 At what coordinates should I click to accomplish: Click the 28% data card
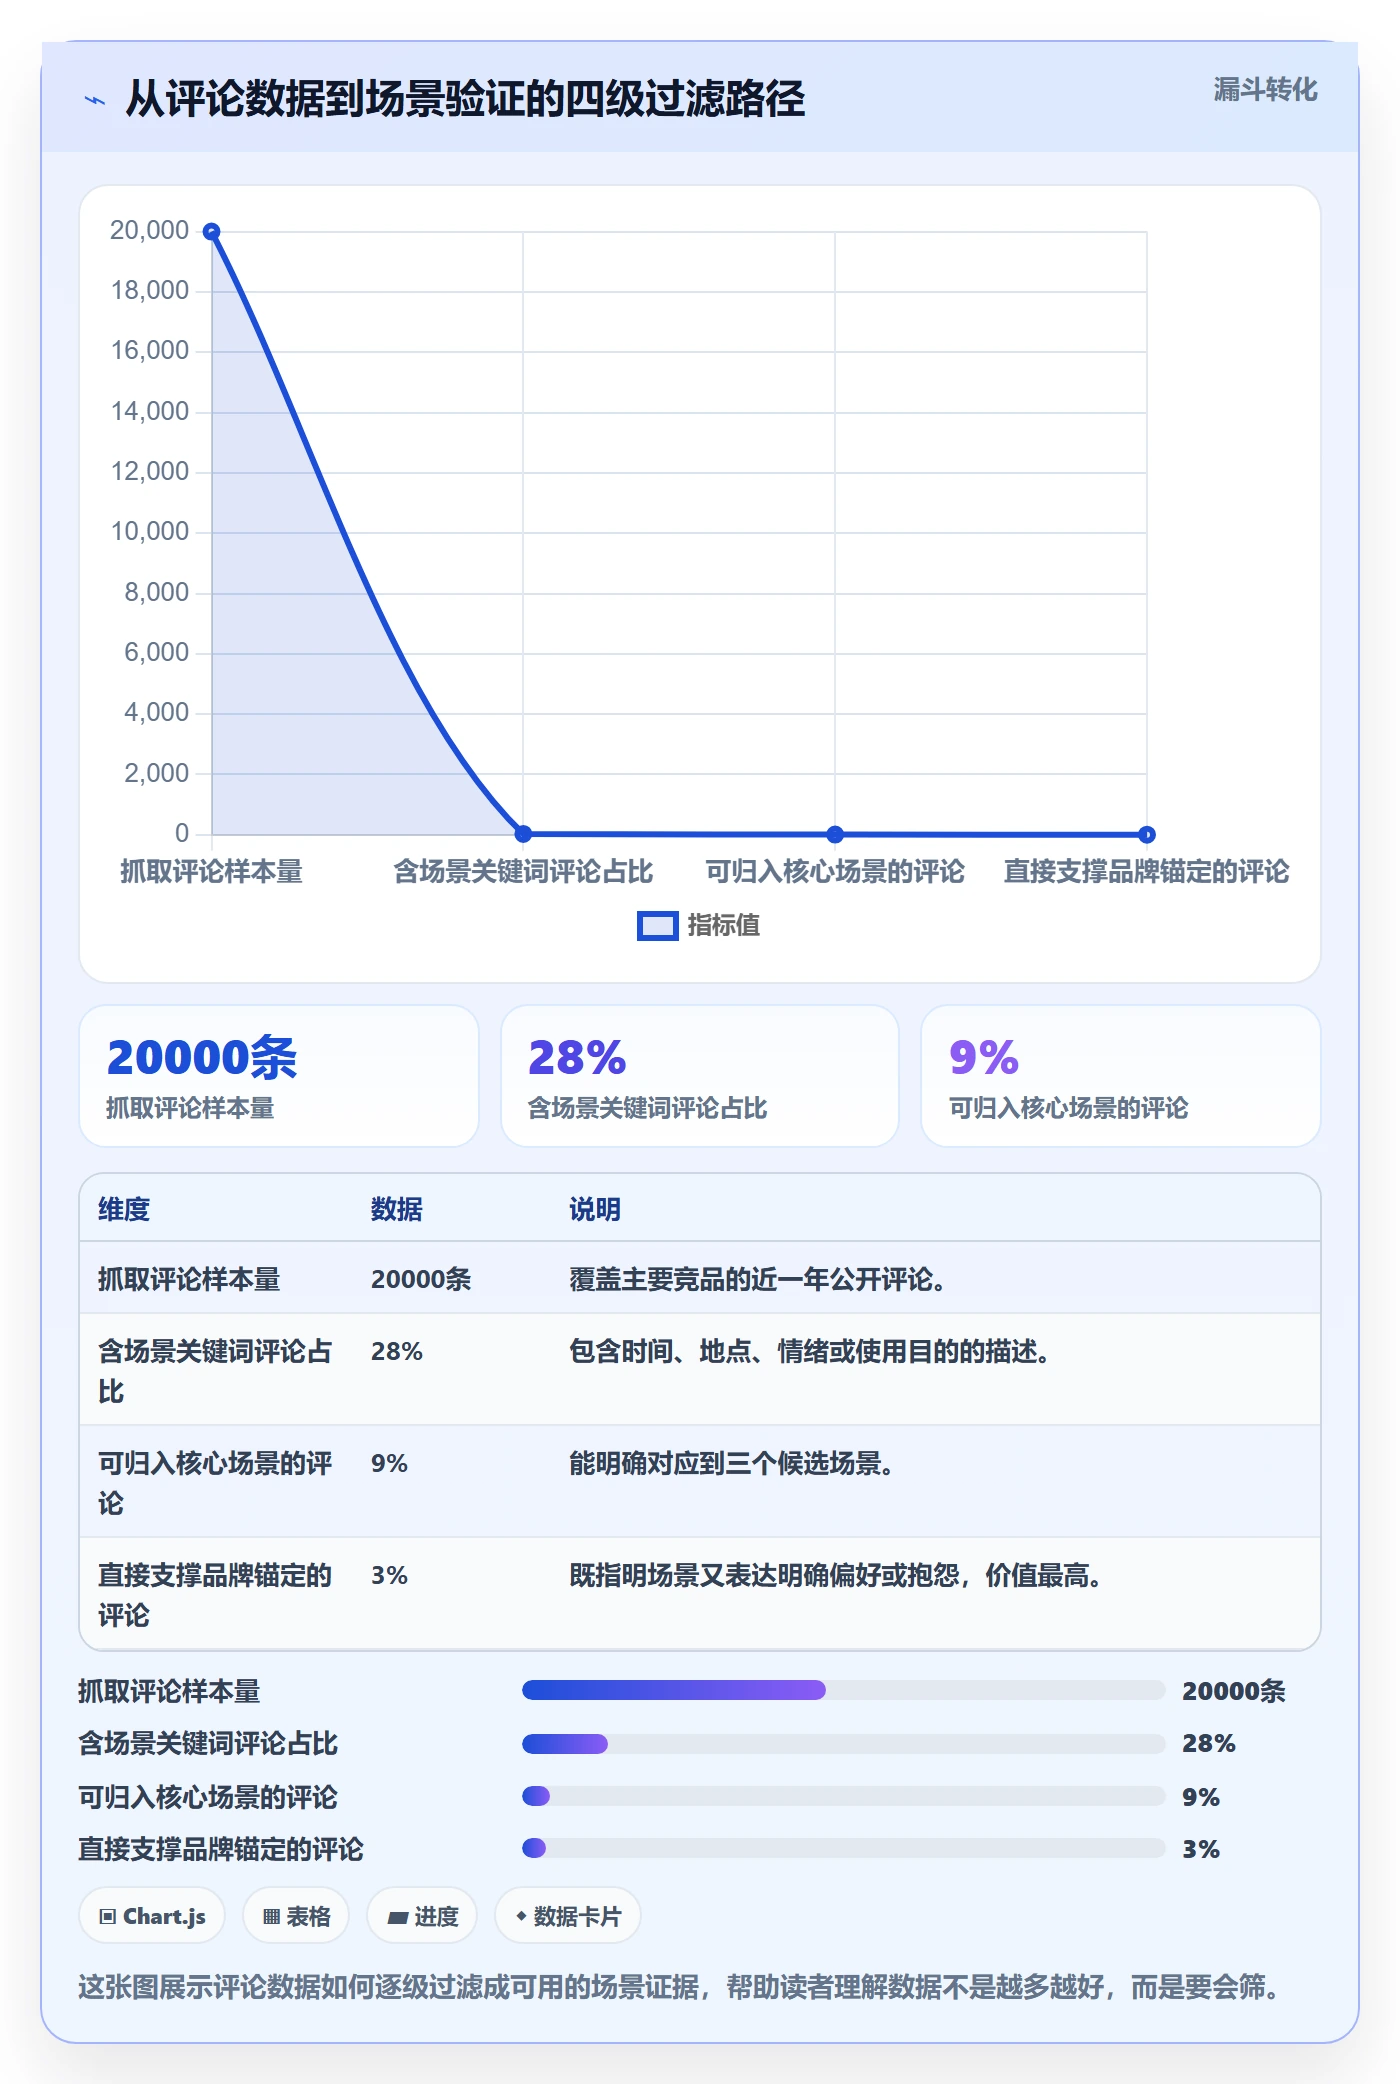[x=700, y=1076]
